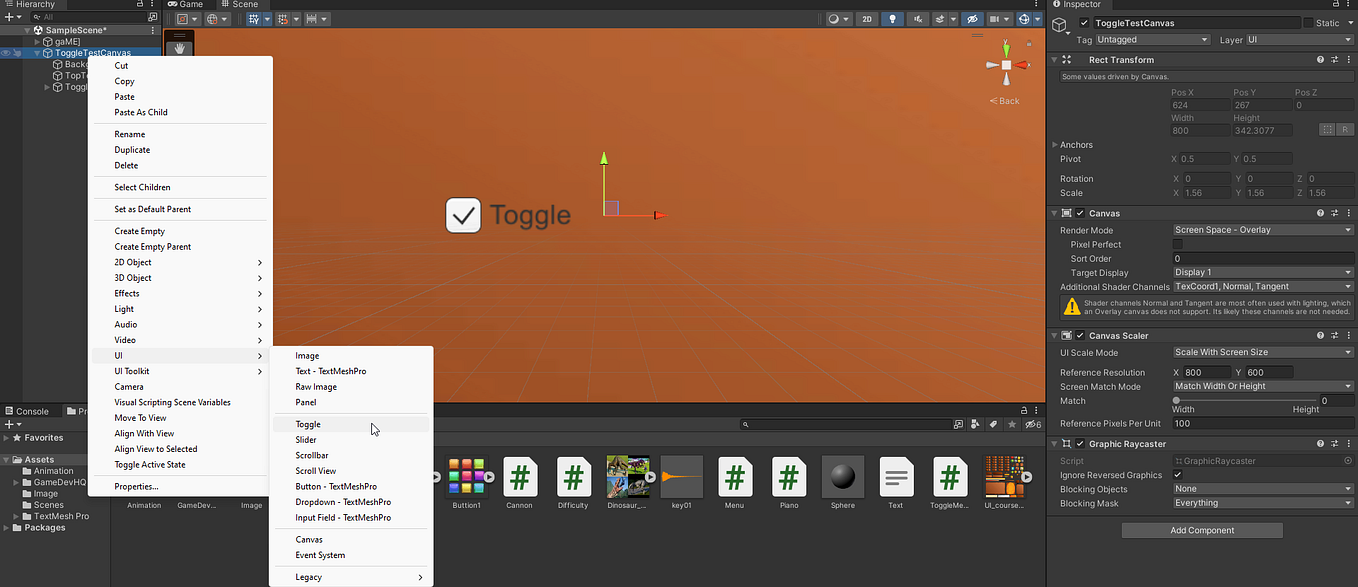
Task: Click the Back button in the Scene view
Action: pyautogui.click(x=1004, y=100)
